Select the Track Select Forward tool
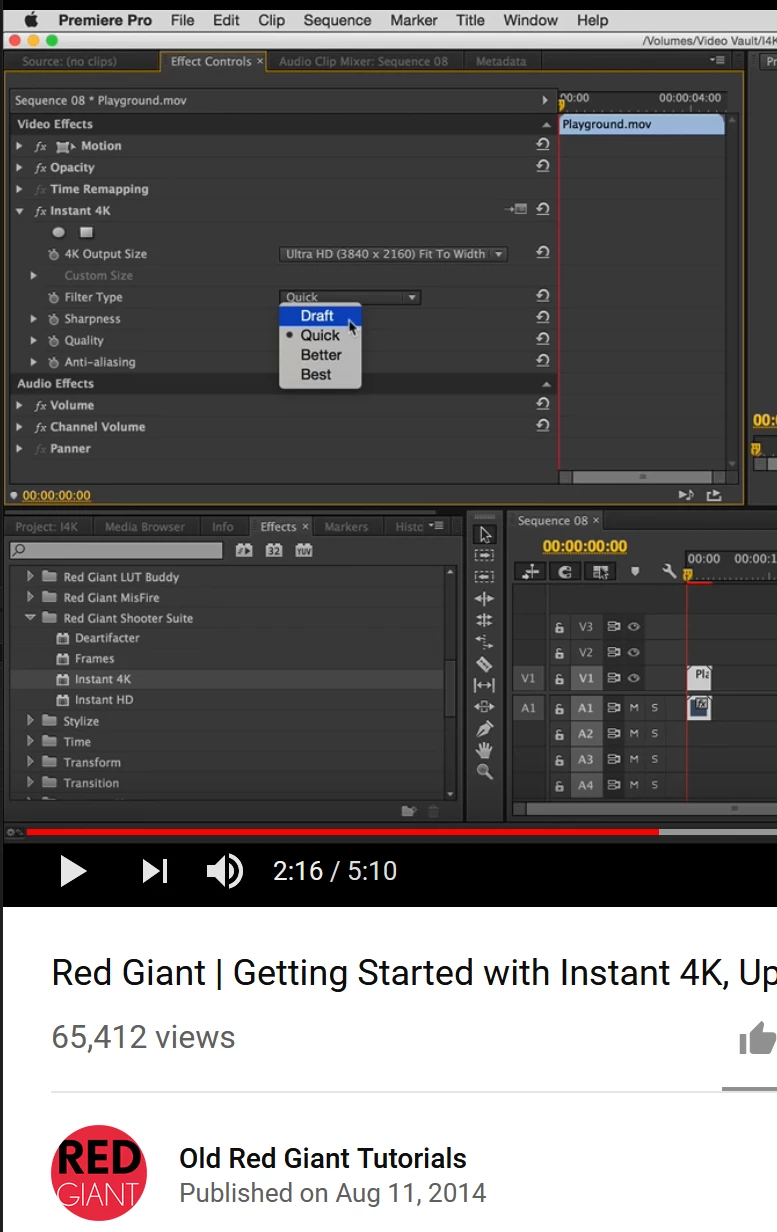 (485, 555)
